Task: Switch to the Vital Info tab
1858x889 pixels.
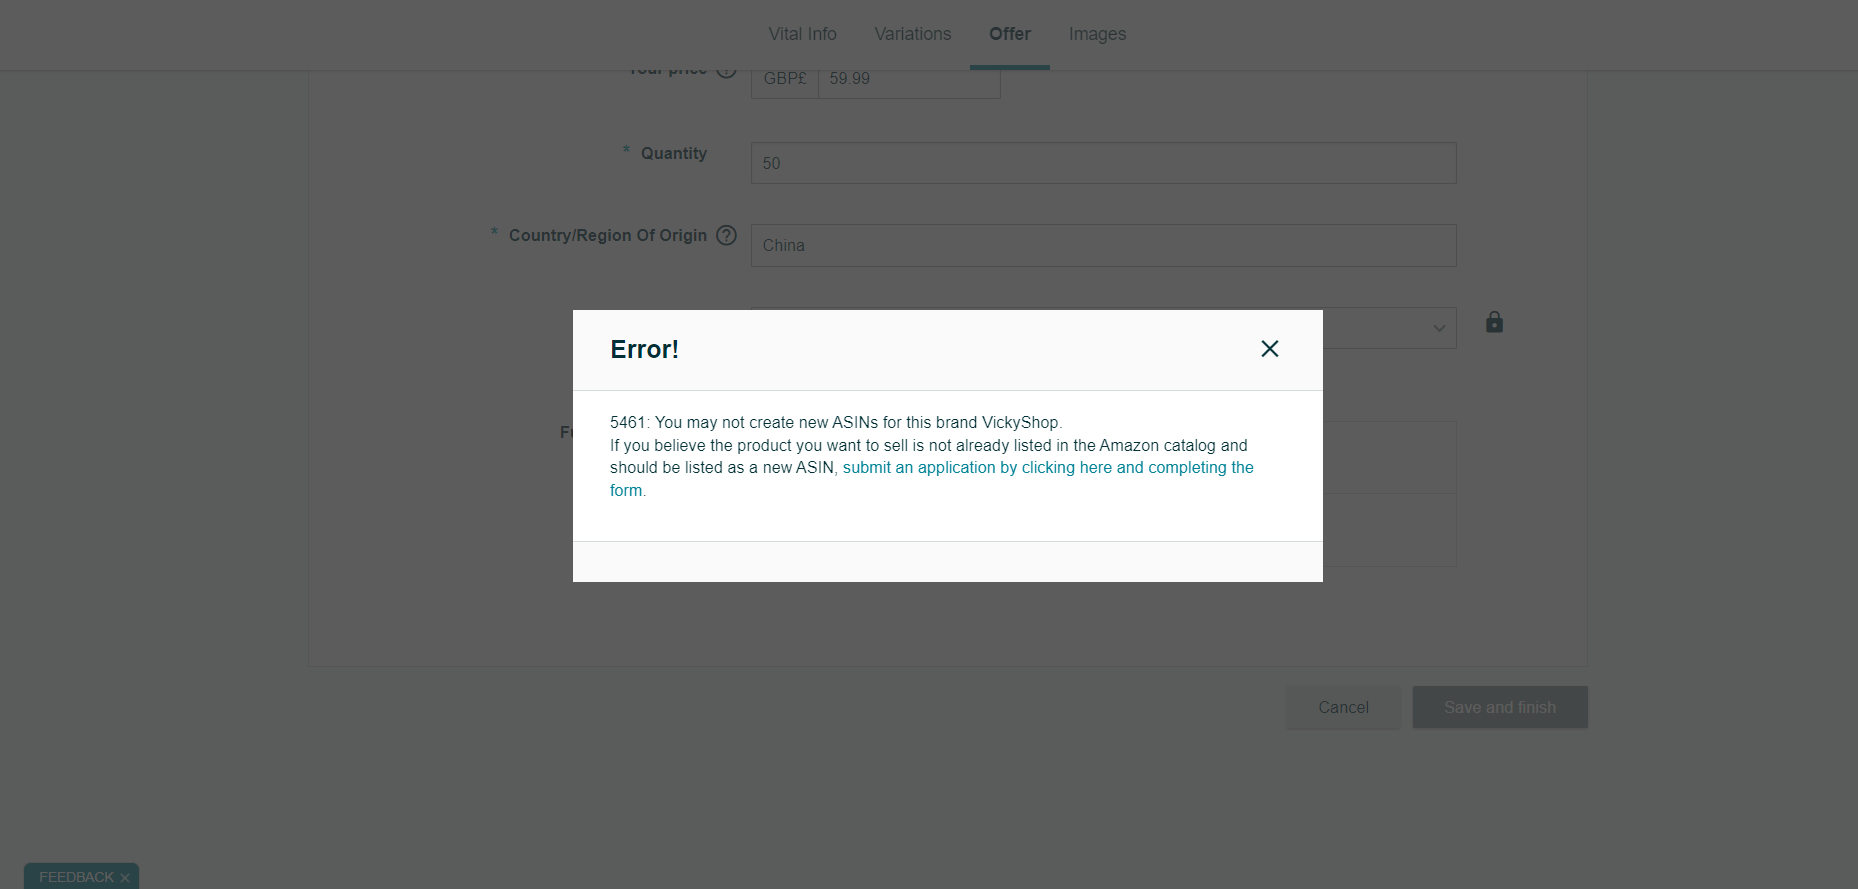Action: pos(802,34)
